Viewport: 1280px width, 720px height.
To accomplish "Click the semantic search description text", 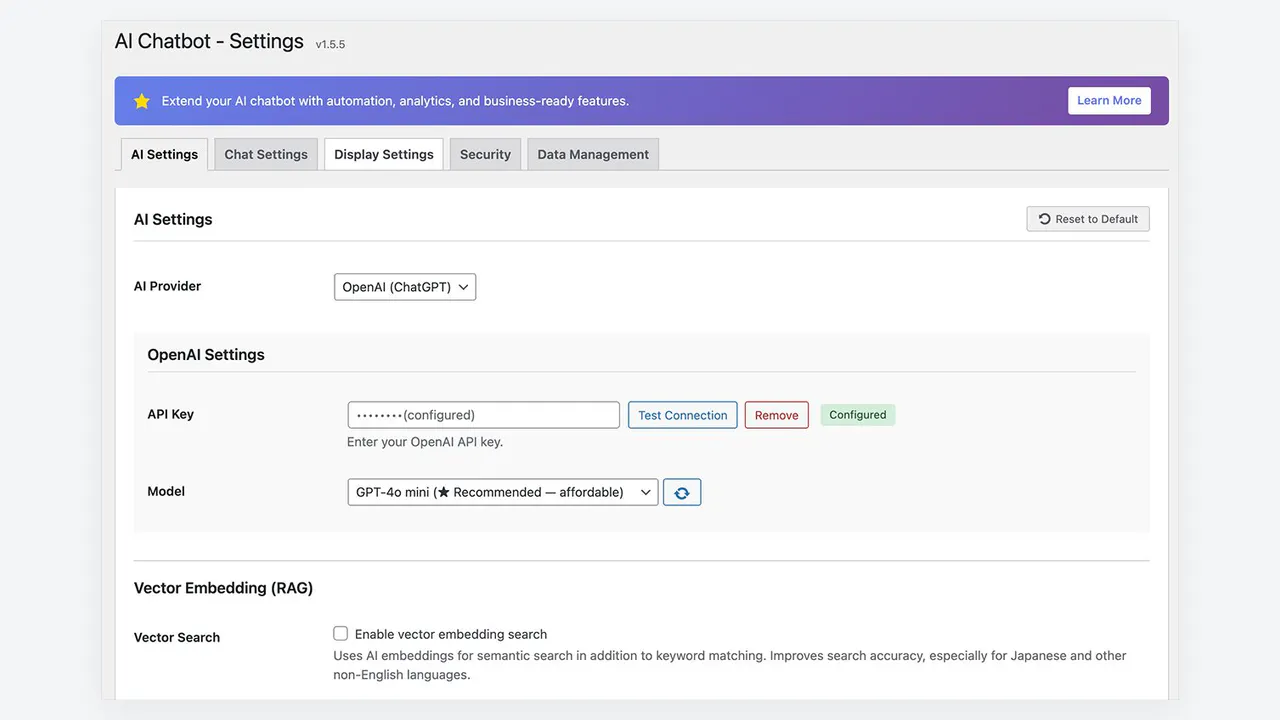I will pyautogui.click(x=730, y=665).
